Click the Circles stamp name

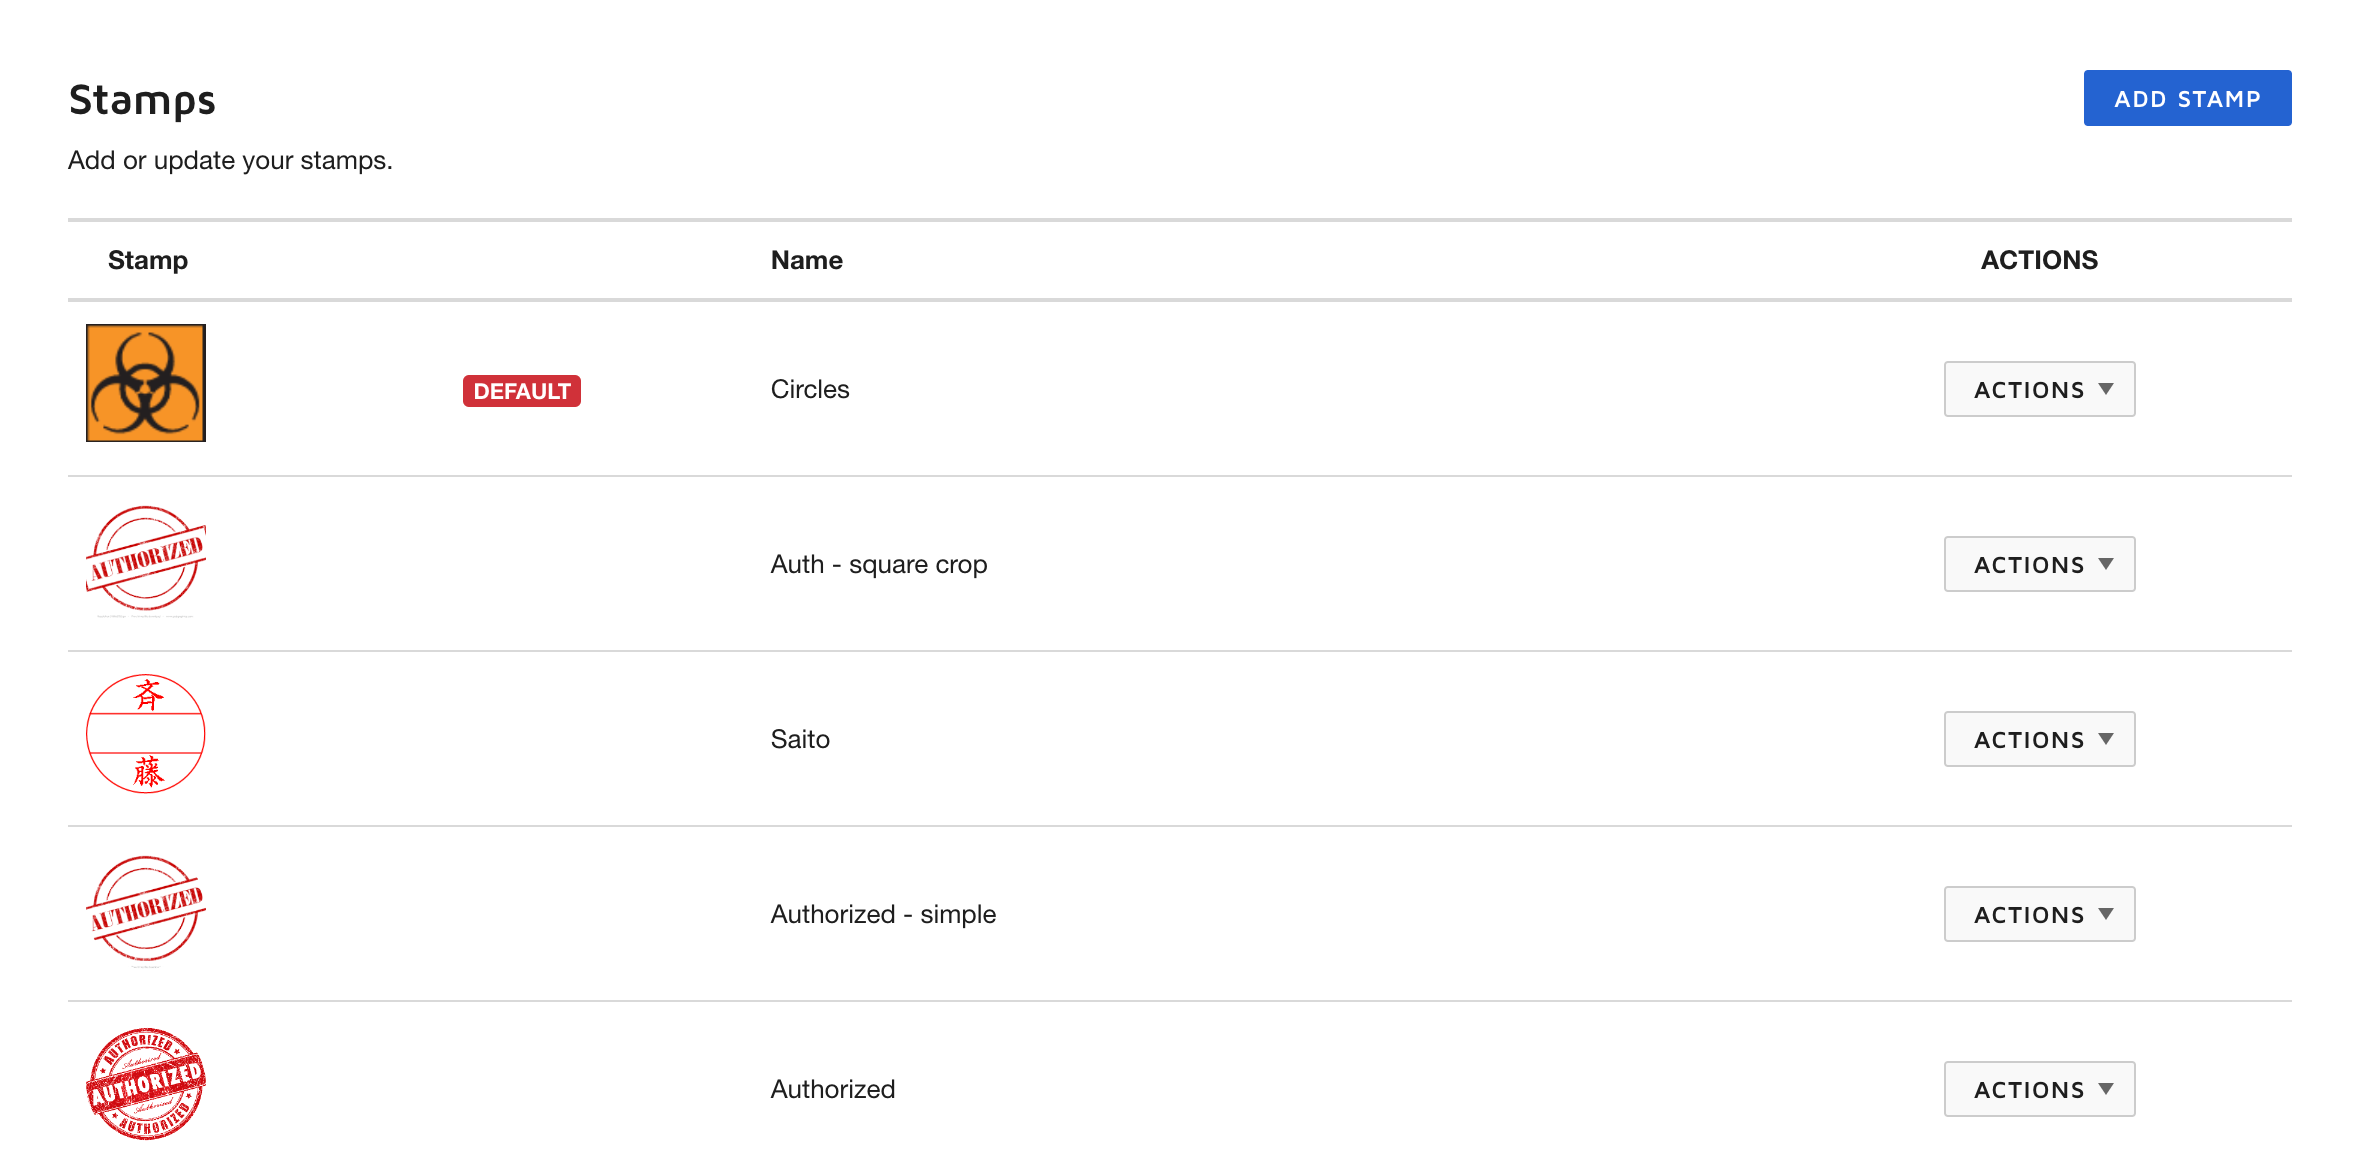(809, 389)
